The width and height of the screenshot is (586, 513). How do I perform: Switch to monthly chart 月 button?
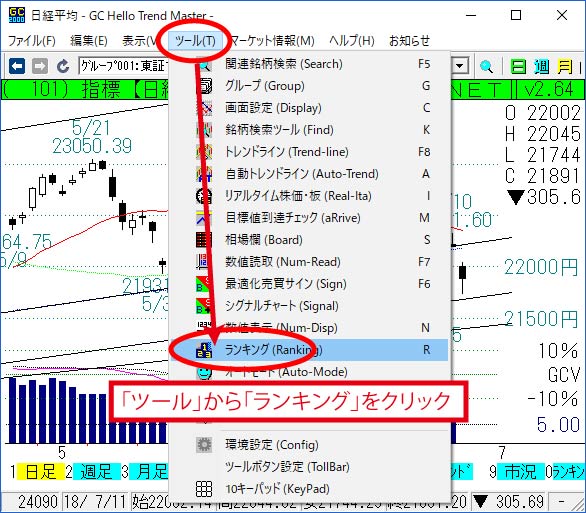coord(565,67)
